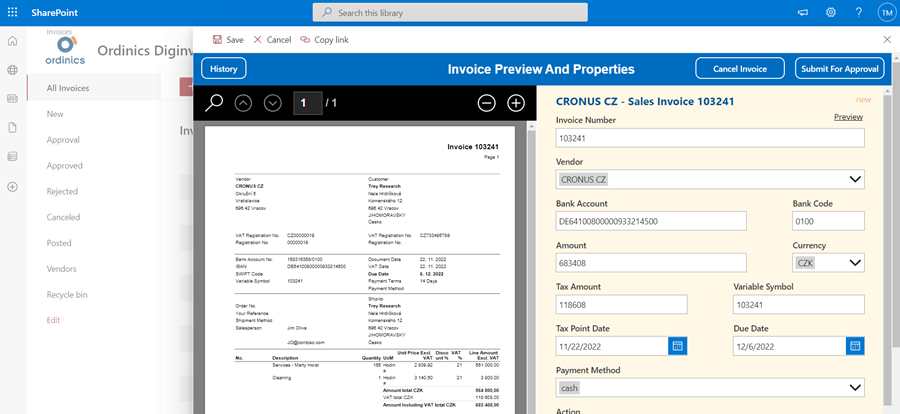This screenshot has width=900, height=414.
Task: Select Canceled in left navigation
Action: pos(63,217)
